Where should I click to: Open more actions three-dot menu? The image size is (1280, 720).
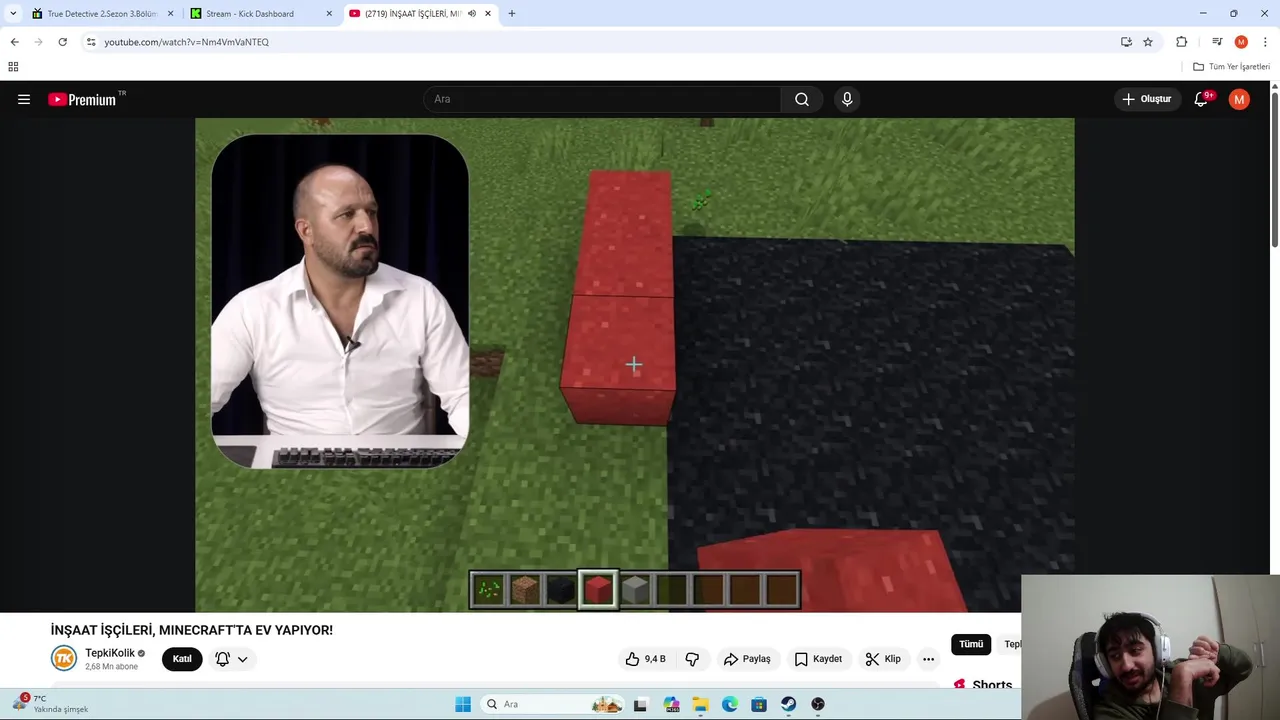tap(928, 659)
